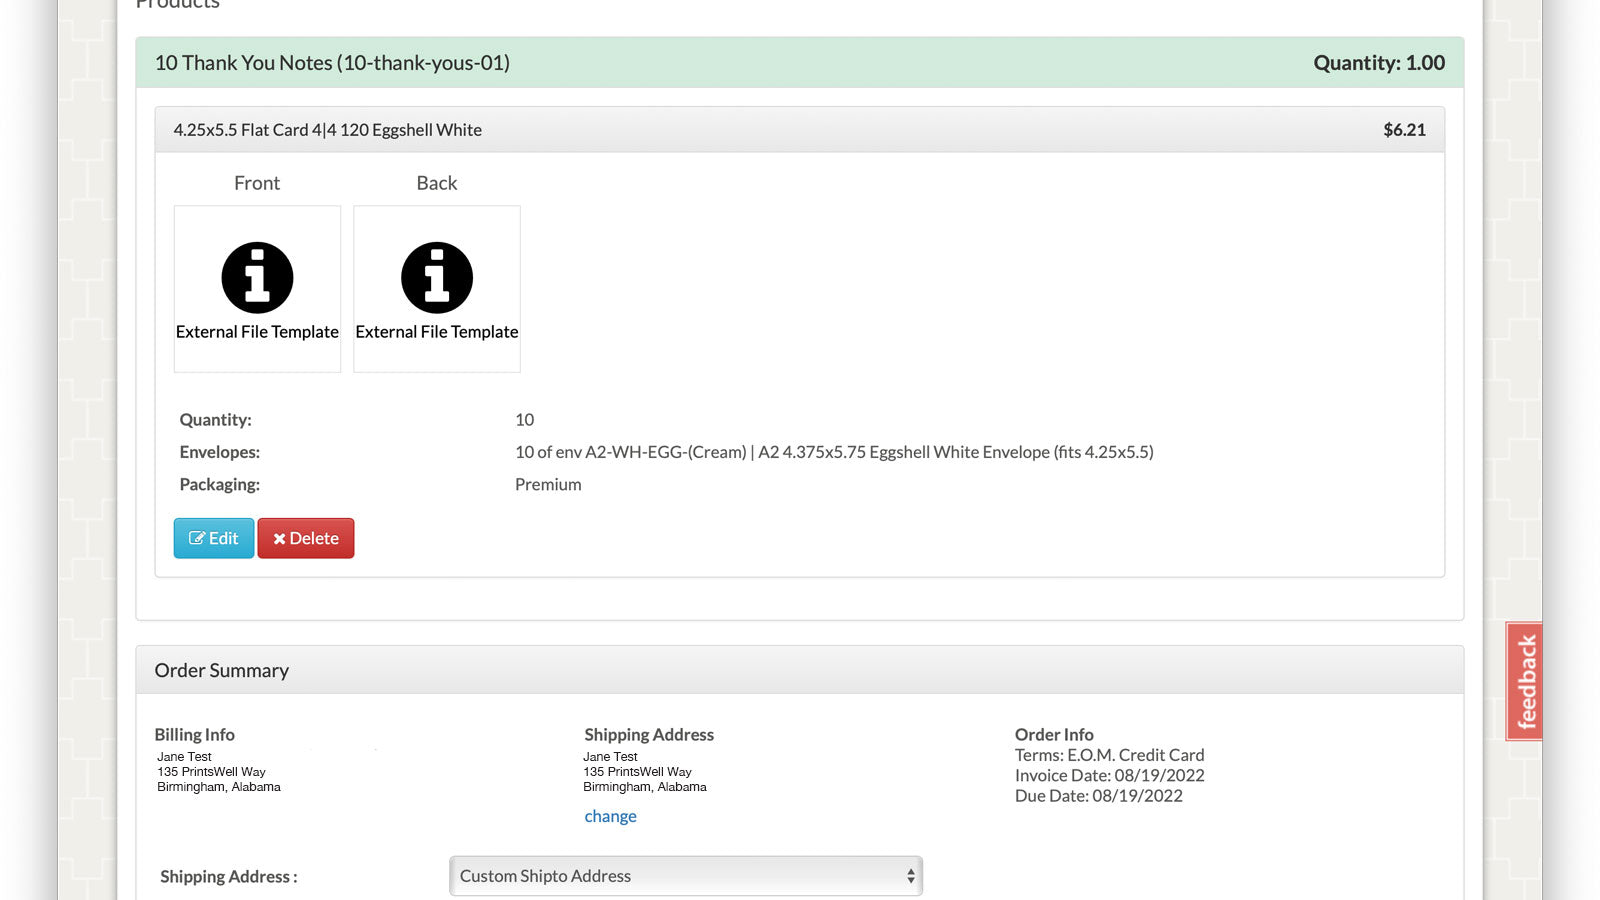Click the Packaging: row label
The height and width of the screenshot is (900, 1600).
tap(220, 484)
